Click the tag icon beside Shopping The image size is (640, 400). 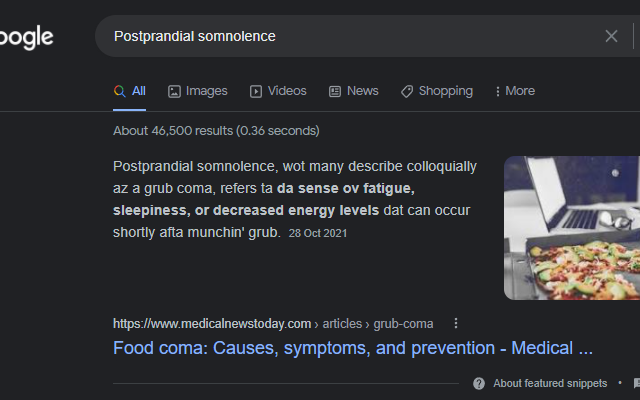[x=407, y=91]
